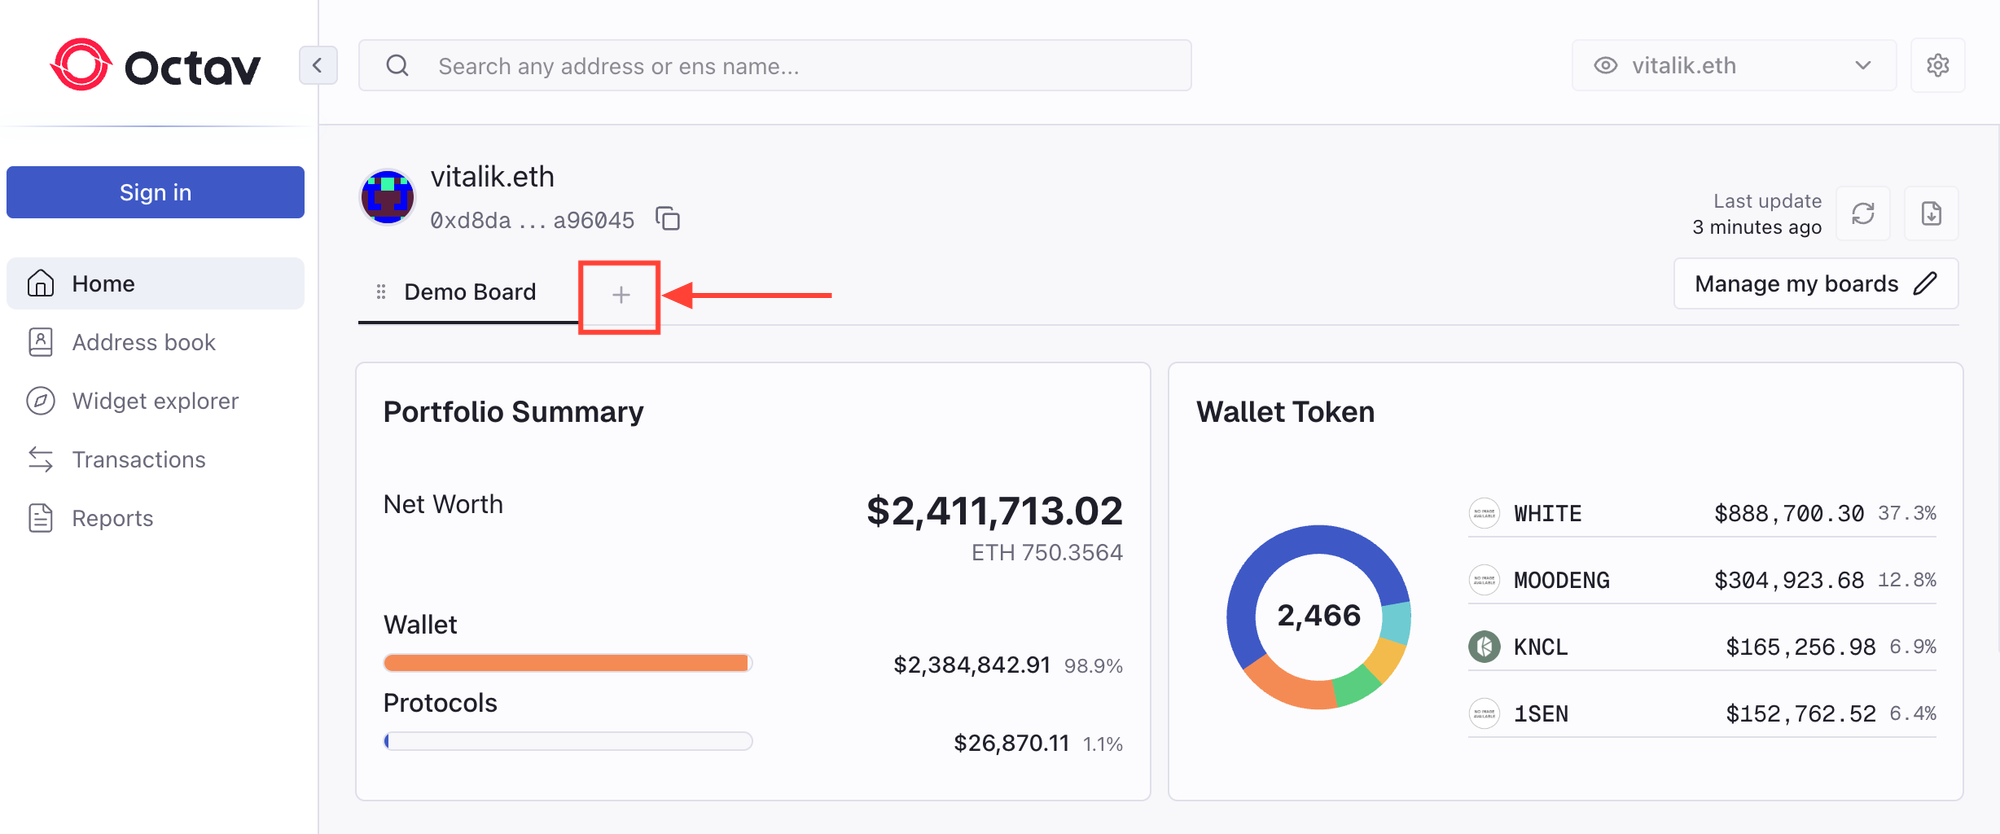The image size is (2000, 834).
Task: Click the MOODENG token icon
Action: [x=1484, y=580]
